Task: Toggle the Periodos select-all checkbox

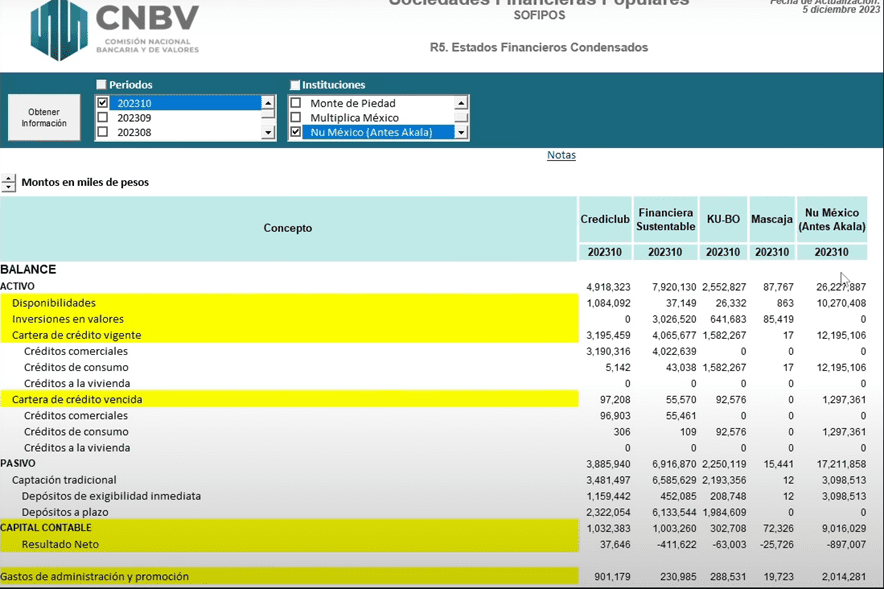Action: pos(101,85)
